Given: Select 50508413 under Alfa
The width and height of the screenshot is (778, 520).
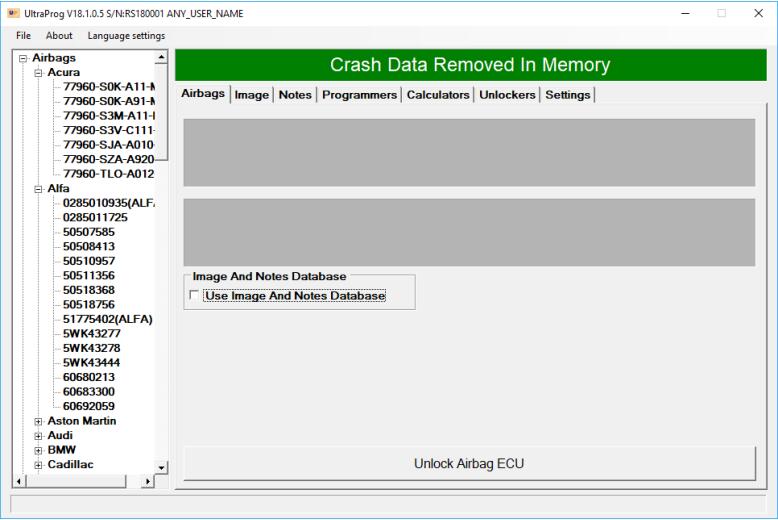Looking at the screenshot, I should (x=89, y=247).
